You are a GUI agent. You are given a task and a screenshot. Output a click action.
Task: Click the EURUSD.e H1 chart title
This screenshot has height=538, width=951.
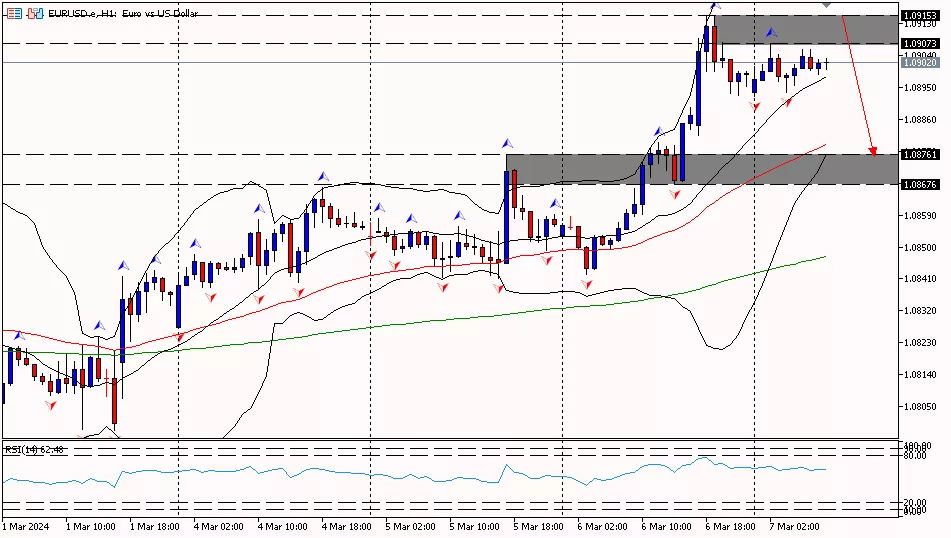(x=123, y=13)
